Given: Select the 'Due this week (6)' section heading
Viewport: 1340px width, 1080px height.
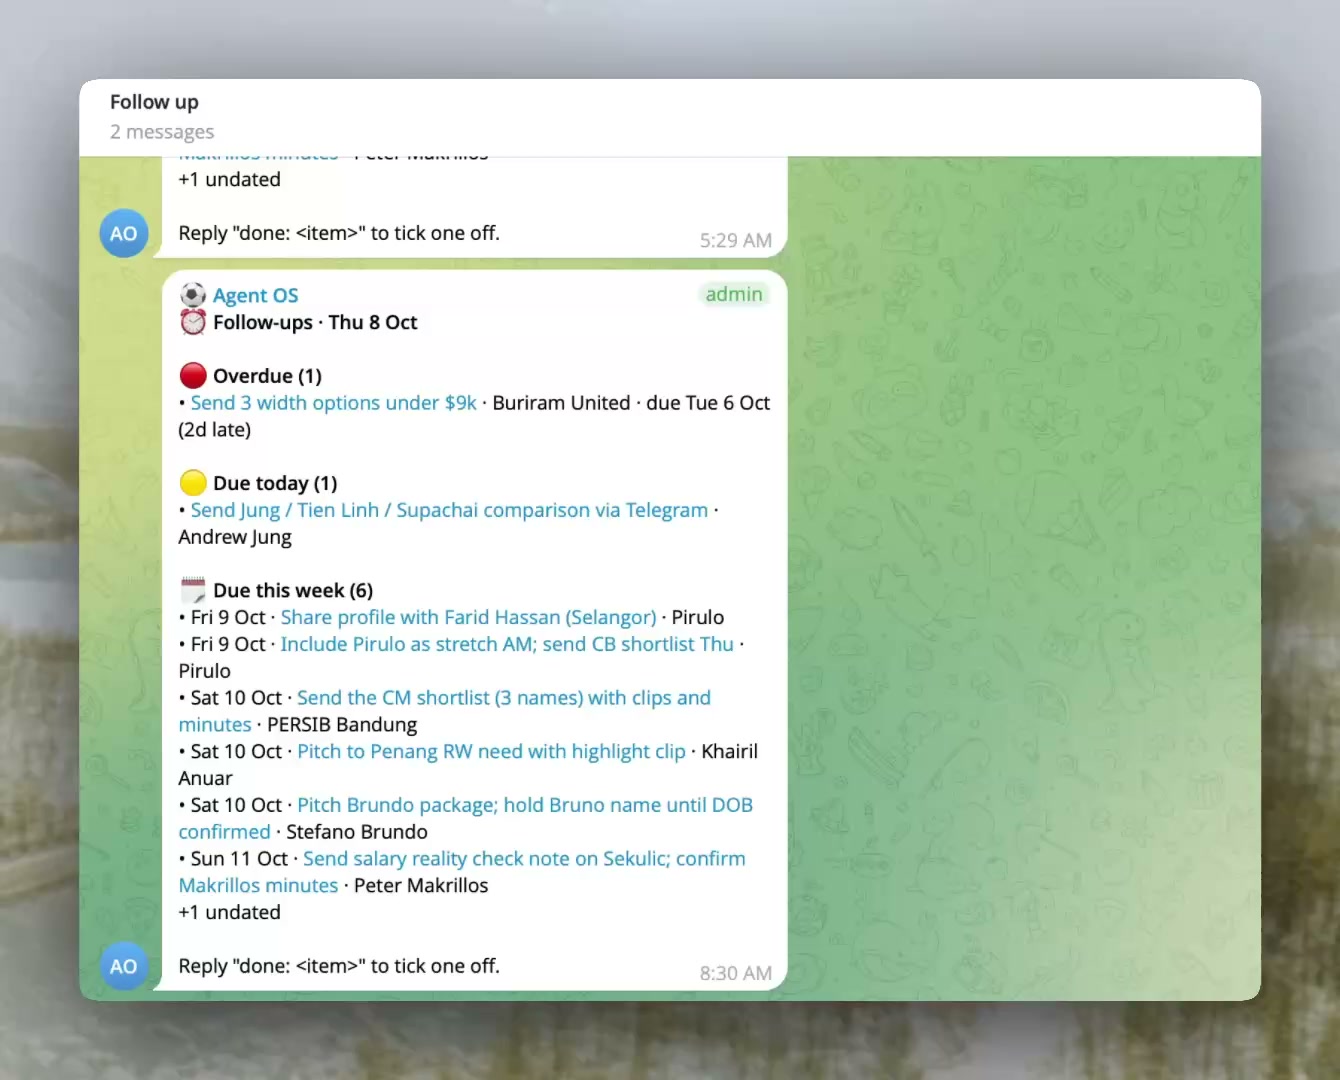Looking at the screenshot, I should point(293,590).
